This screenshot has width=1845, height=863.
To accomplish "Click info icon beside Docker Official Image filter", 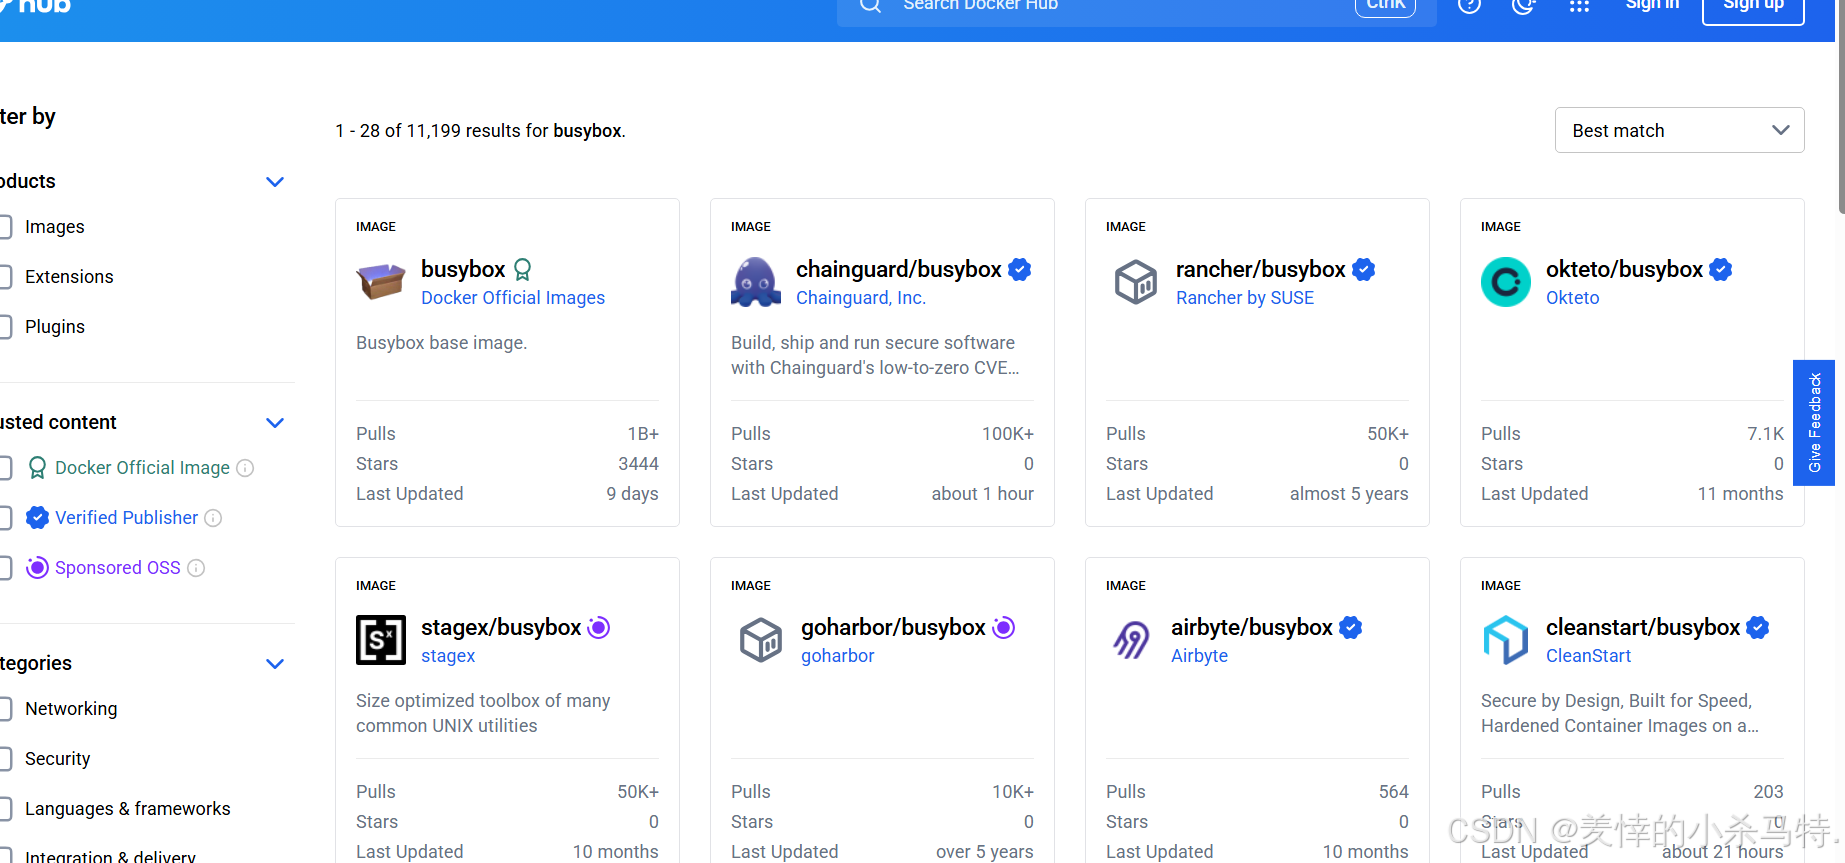I will pyautogui.click(x=245, y=468).
